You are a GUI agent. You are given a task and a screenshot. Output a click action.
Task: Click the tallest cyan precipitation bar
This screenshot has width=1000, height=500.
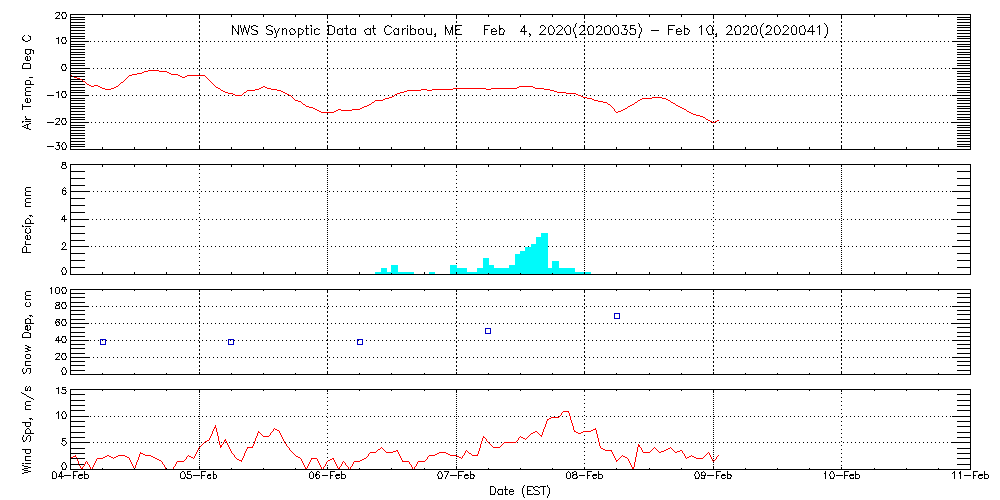[x=544, y=252]
